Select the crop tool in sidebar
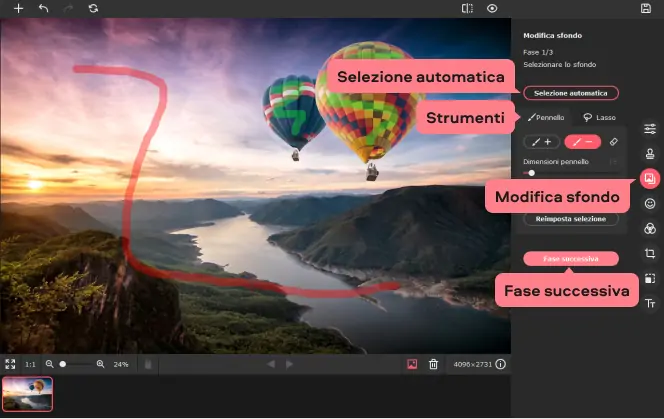 [650, 253]
